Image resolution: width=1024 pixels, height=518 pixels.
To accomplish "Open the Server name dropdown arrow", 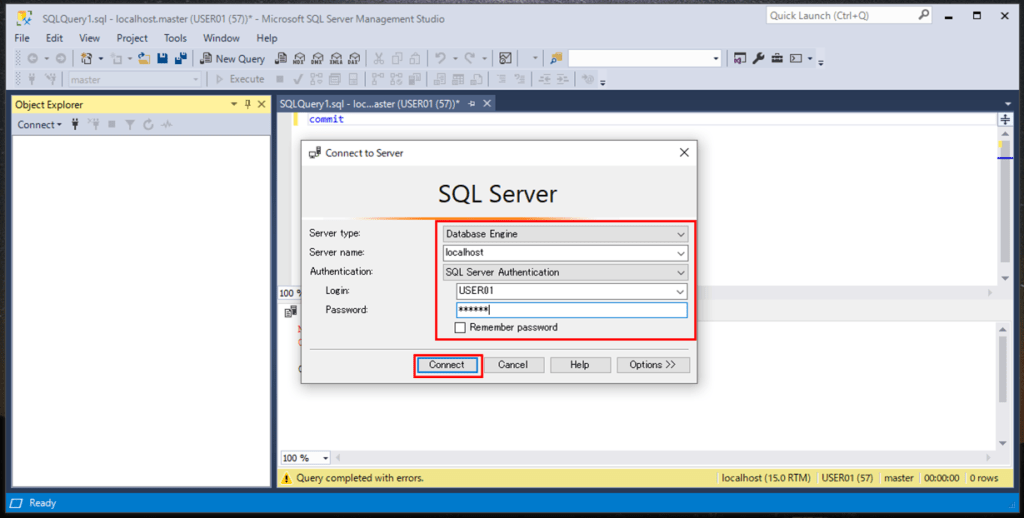I will tap(680, 253).
